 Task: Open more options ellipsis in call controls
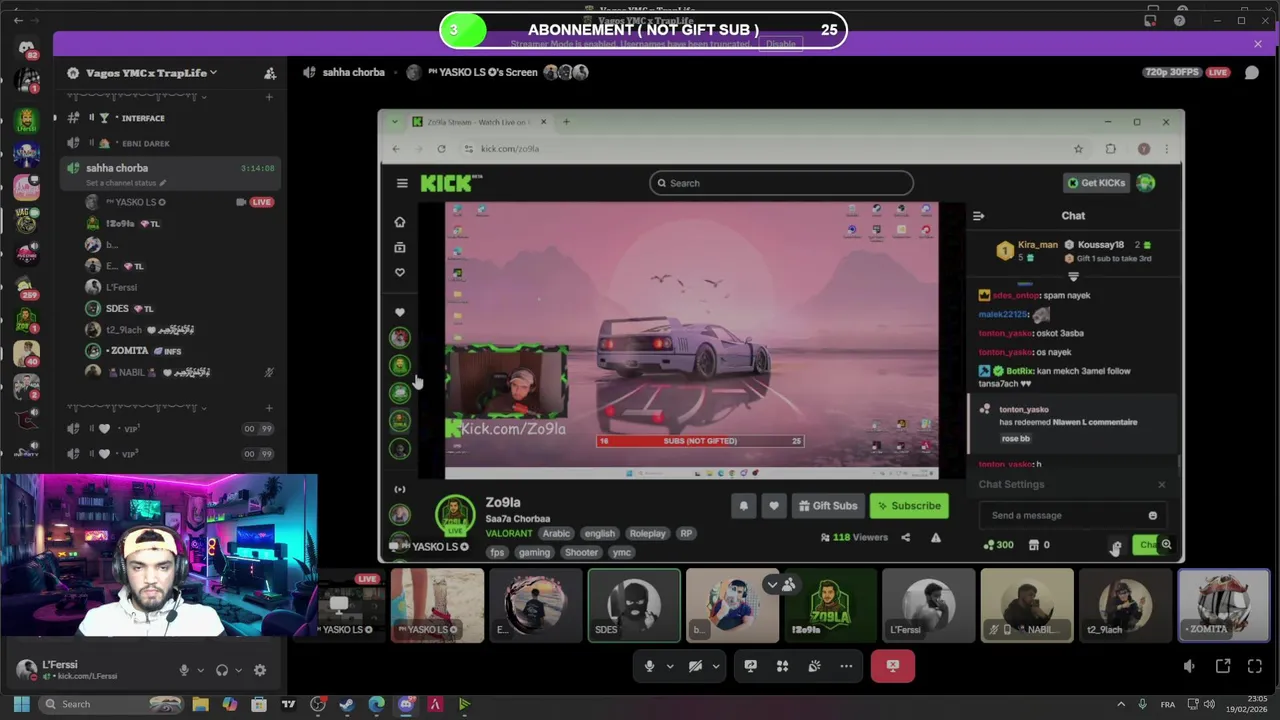coord(846,666)
